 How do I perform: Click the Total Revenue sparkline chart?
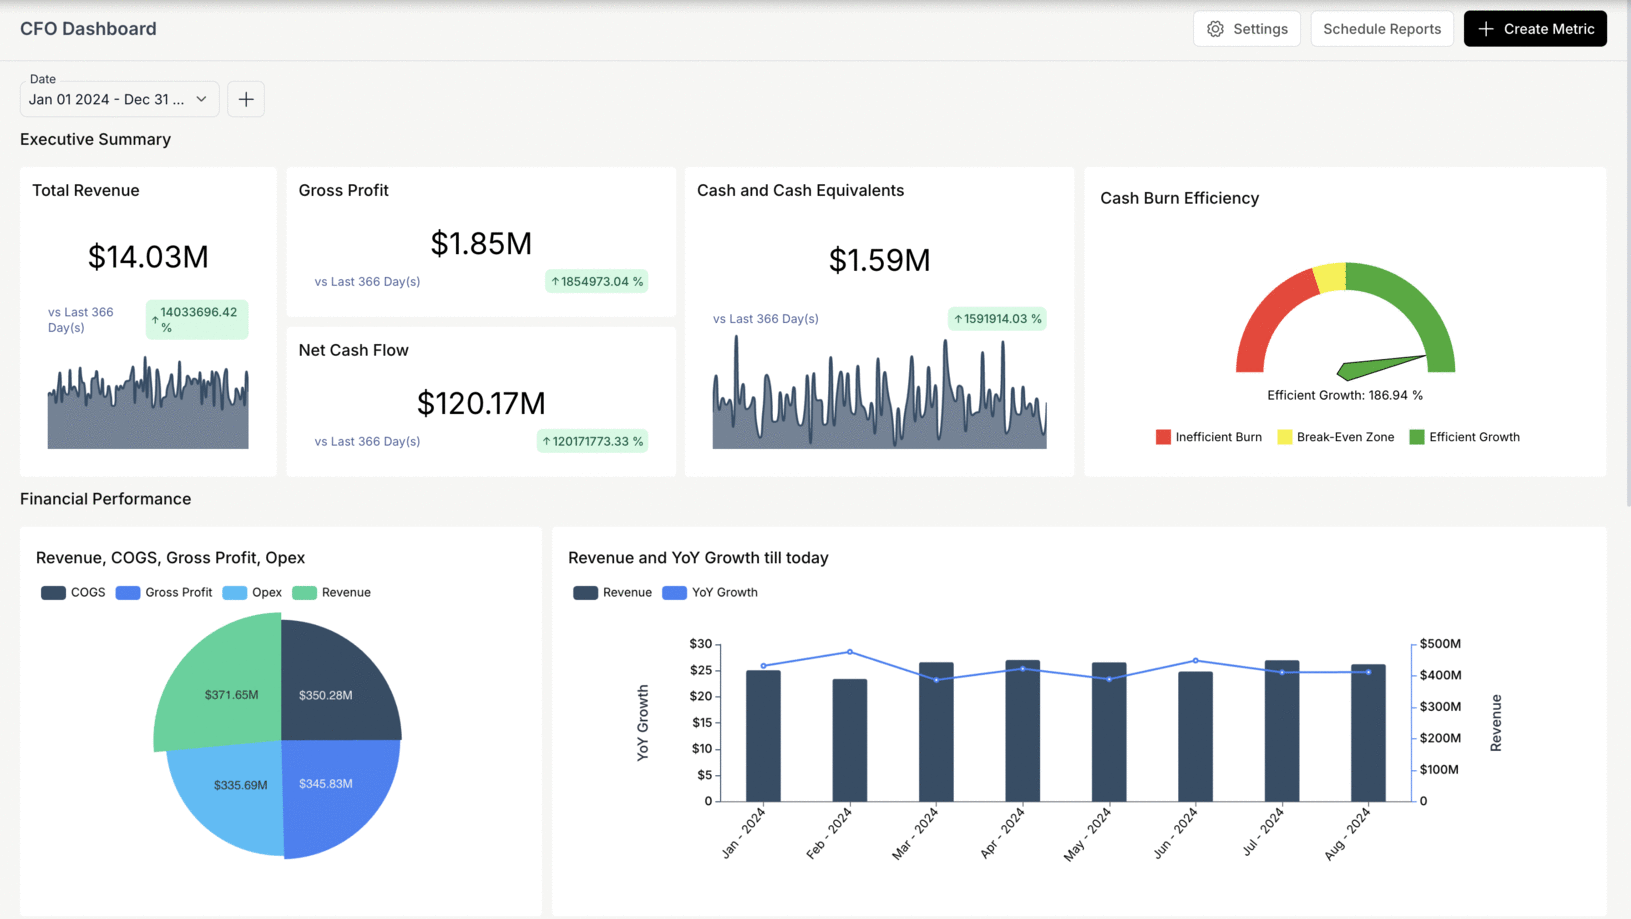click(x=148, y=404)
